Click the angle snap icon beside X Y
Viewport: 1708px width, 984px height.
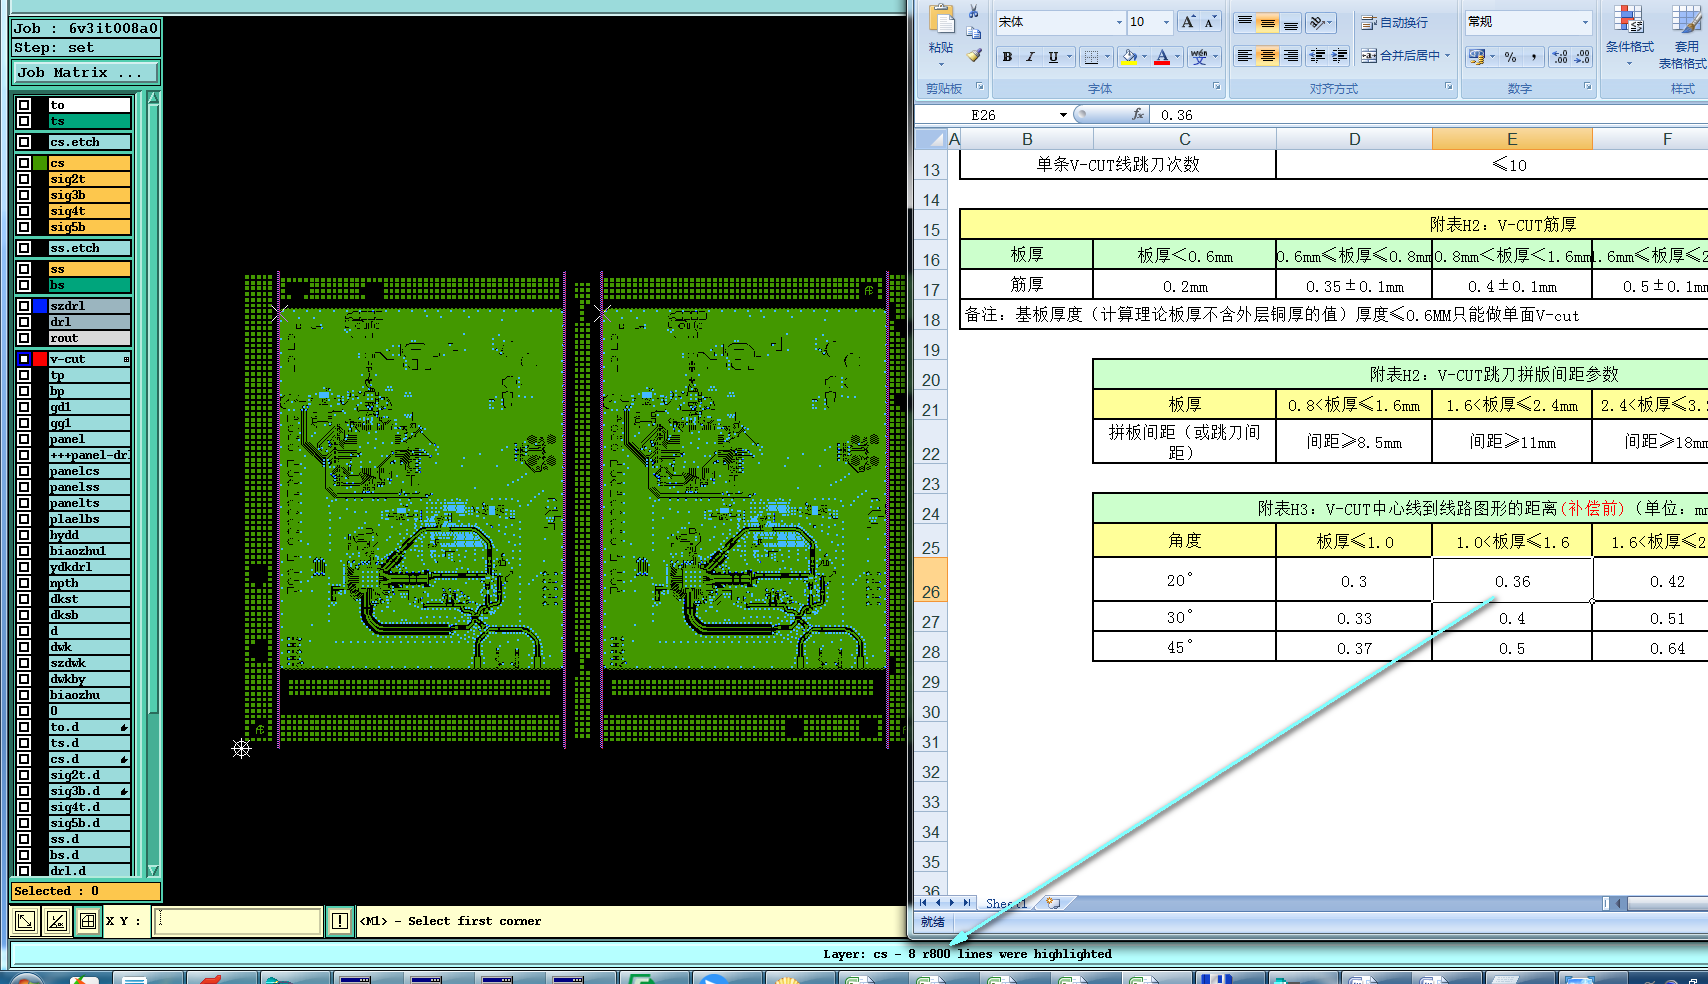tap(57, 921)
